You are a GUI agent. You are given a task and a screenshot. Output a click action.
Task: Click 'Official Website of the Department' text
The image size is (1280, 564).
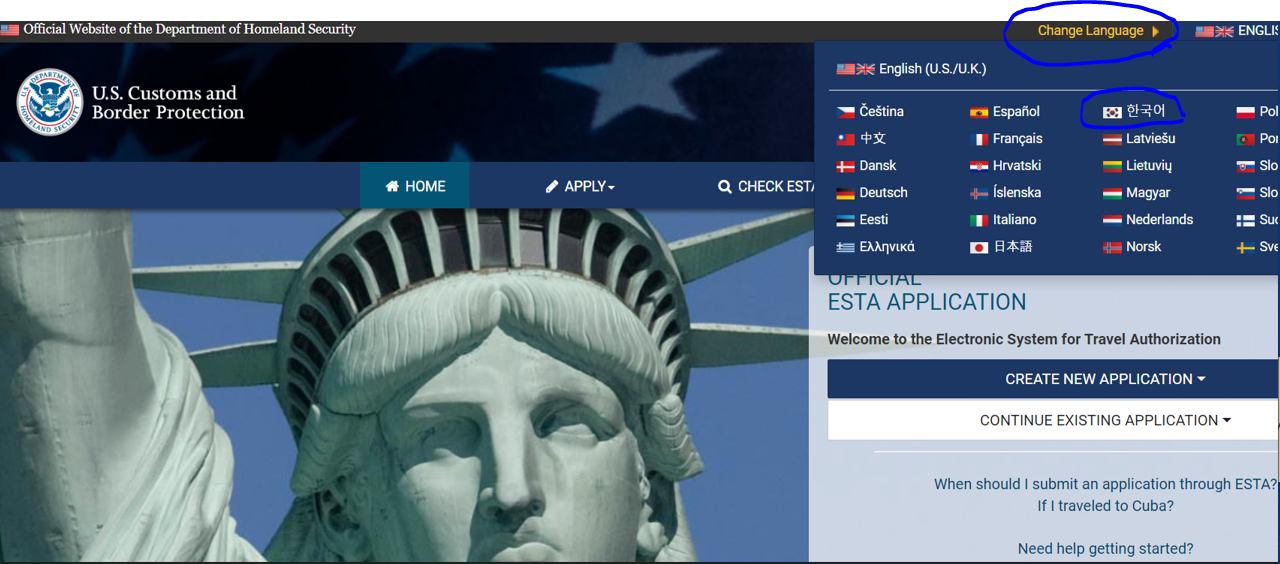(190, 30)
